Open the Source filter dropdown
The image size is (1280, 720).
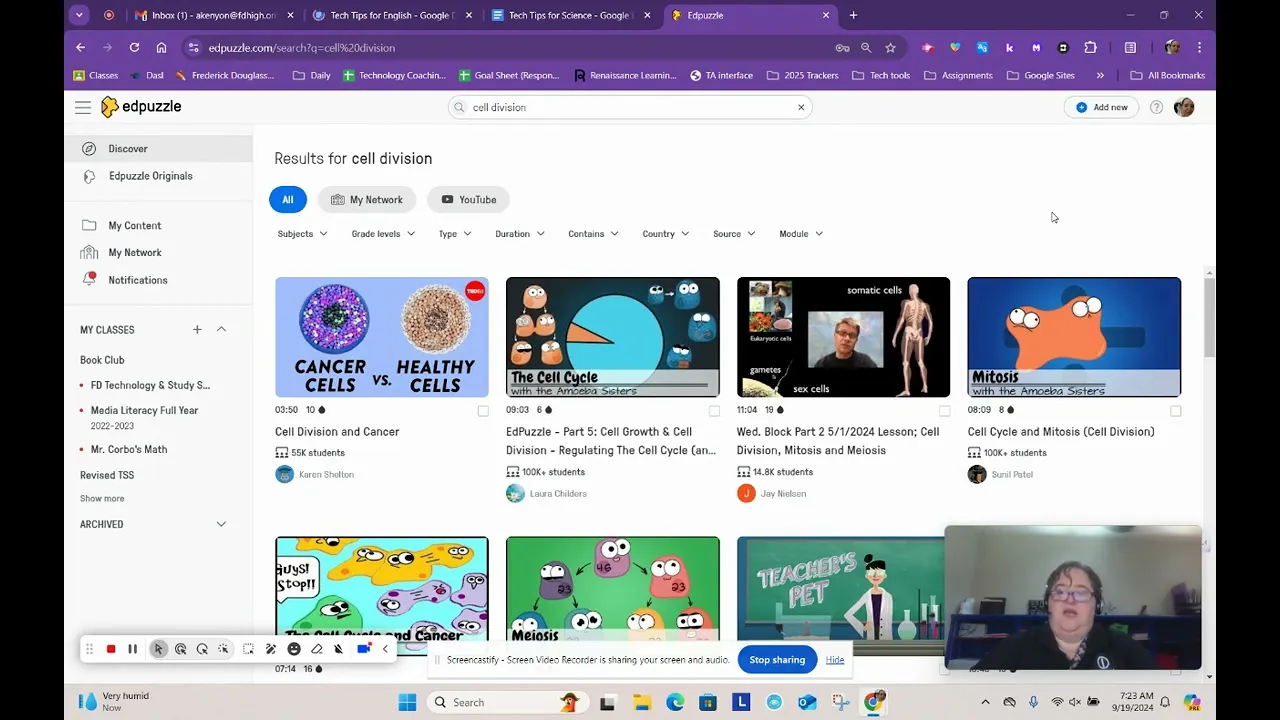[734, 234]
